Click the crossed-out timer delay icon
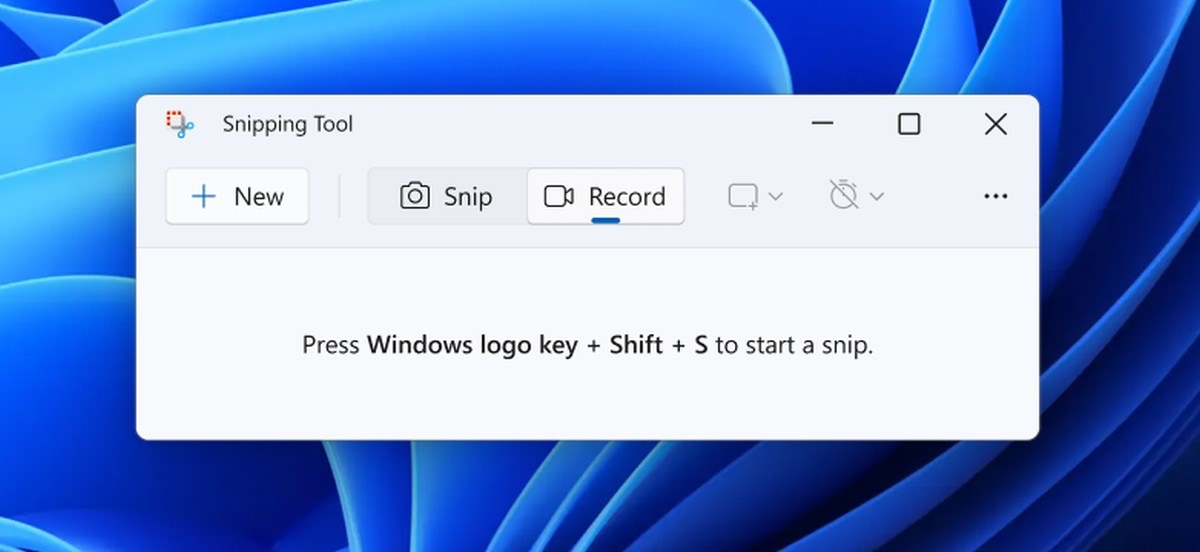 point(844,196)
